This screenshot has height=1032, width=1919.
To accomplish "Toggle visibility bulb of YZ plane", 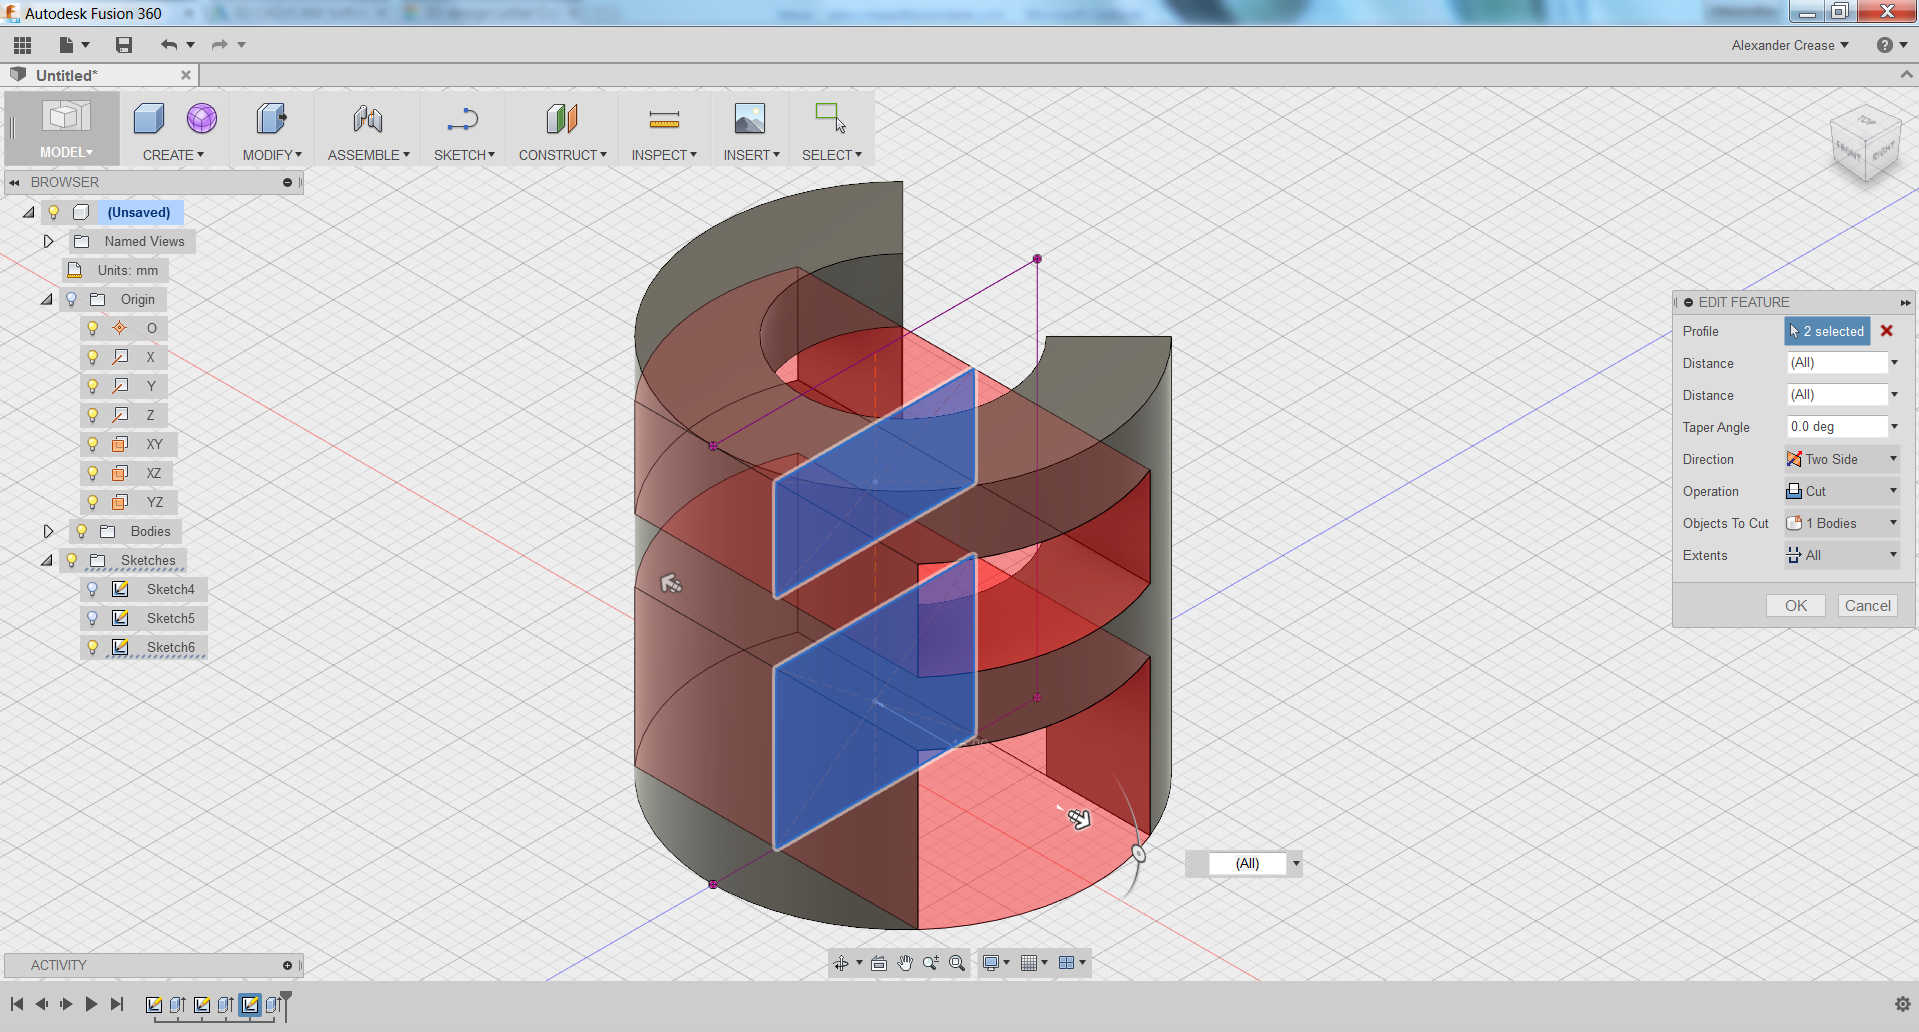I will 93,502.
